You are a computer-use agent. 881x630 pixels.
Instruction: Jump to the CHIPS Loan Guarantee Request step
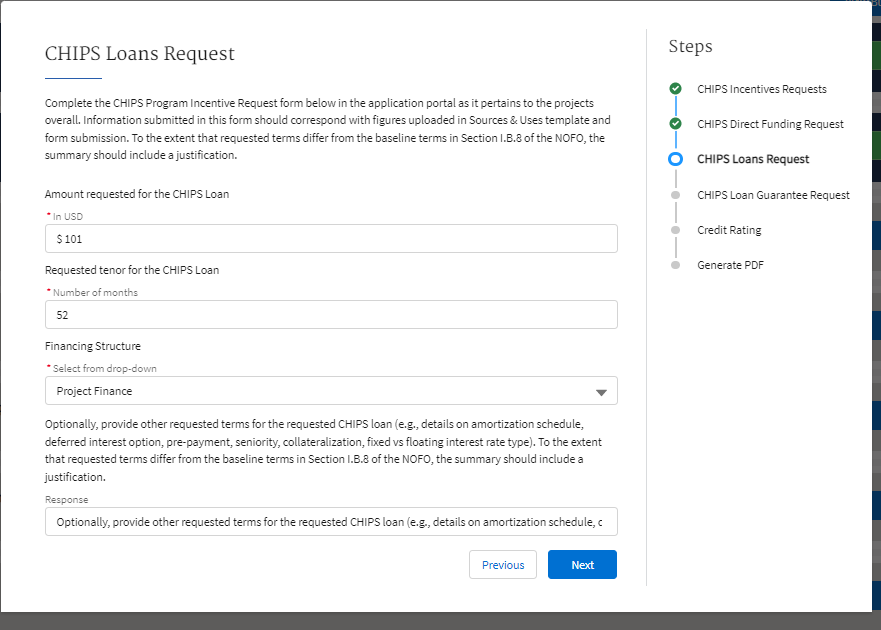tap(773, 195)
